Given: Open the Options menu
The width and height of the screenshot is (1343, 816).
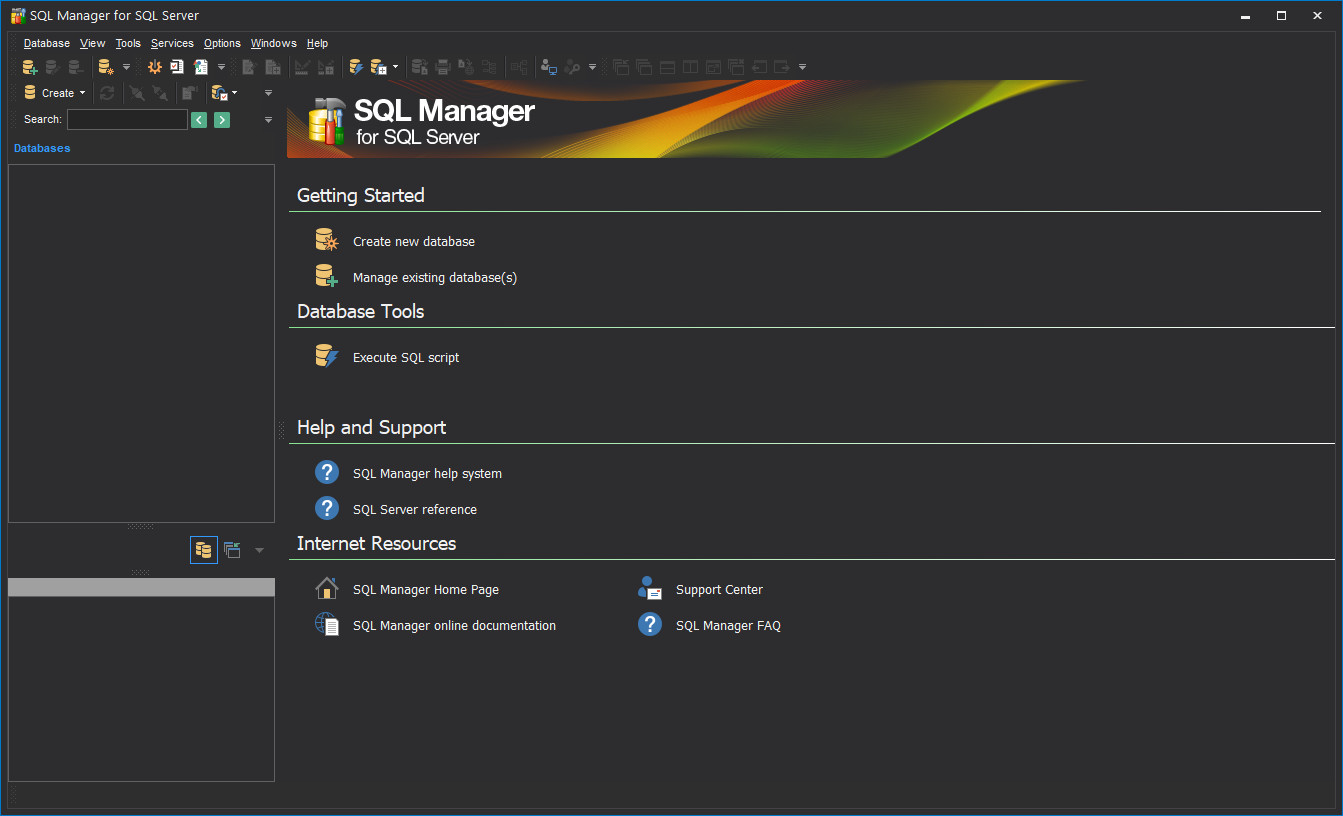Looking at the screenshot, I should click(x=222, y=43).
